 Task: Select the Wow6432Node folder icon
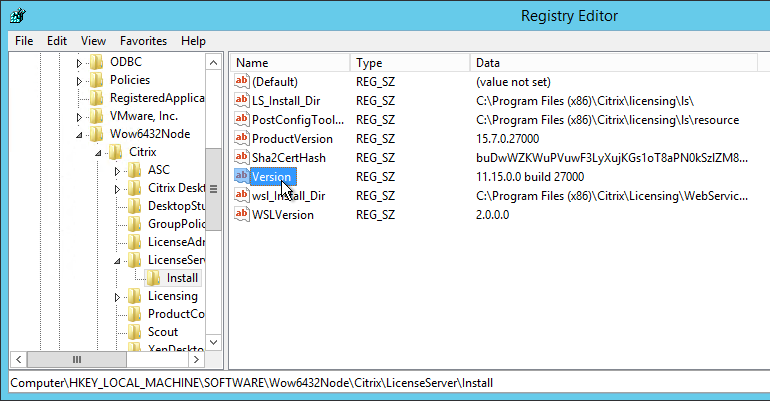pos(97,134)
